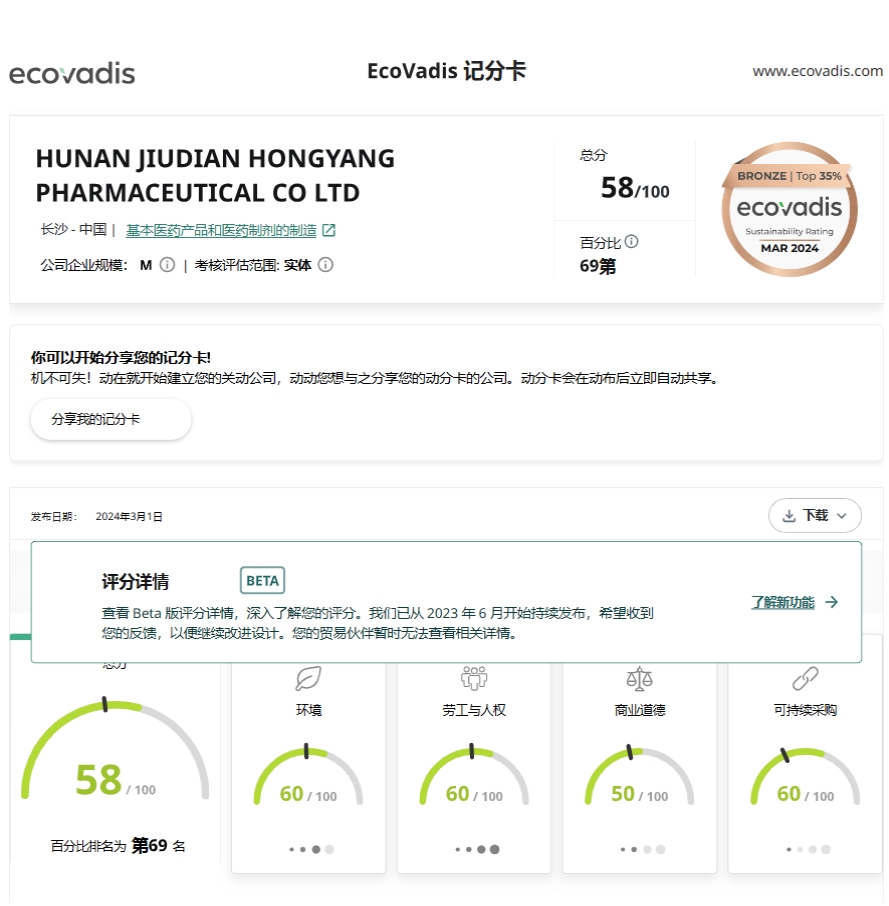Image resolution: width=889 pixels, height=906 pixels.
Task: Click the info icon beside 百分比
Action: (631, 242)
